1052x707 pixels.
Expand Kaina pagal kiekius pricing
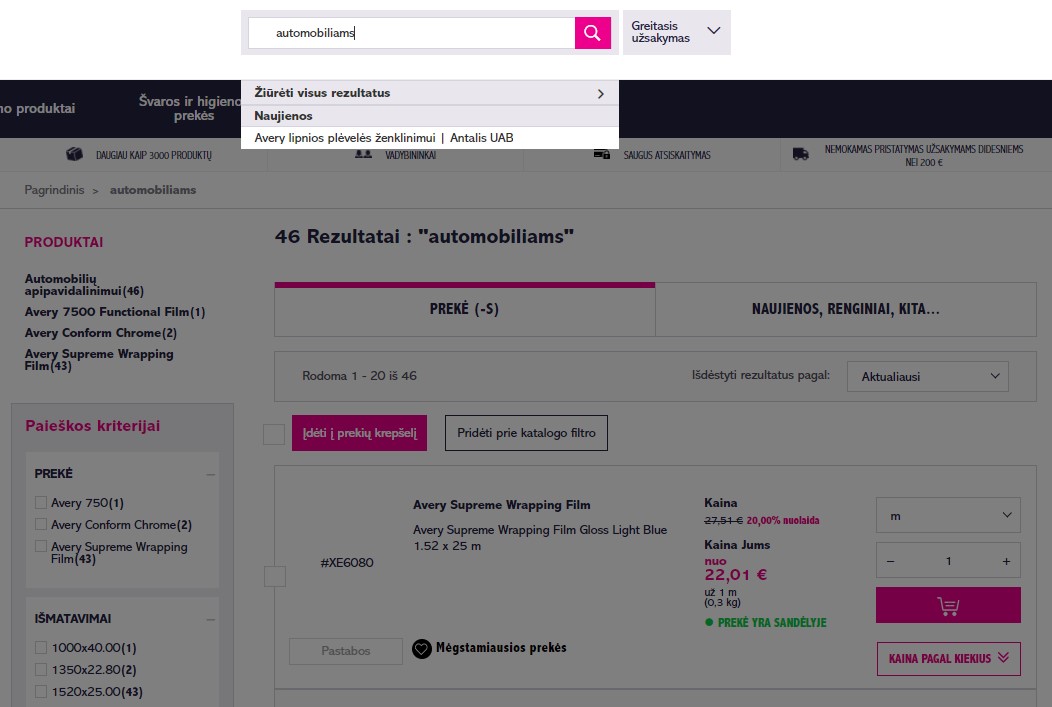click(948, 659)
